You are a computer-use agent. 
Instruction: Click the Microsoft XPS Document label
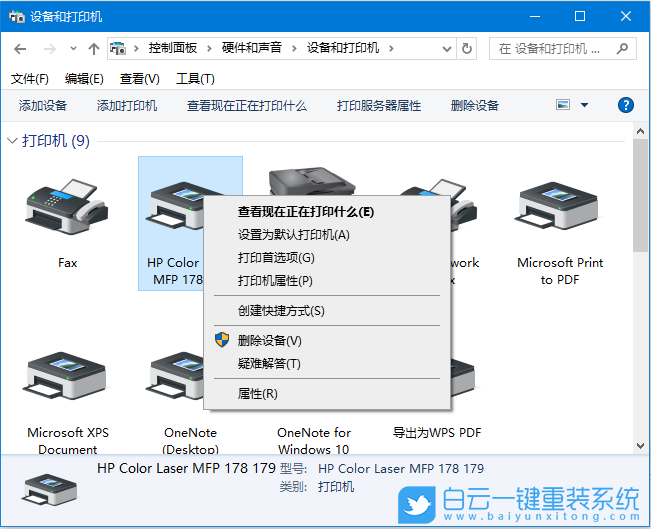(68, 441)
